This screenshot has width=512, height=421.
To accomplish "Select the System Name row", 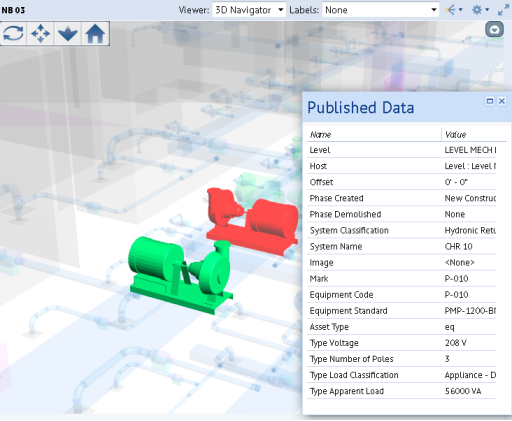I will pyautogui.click(x=401, y=247).
